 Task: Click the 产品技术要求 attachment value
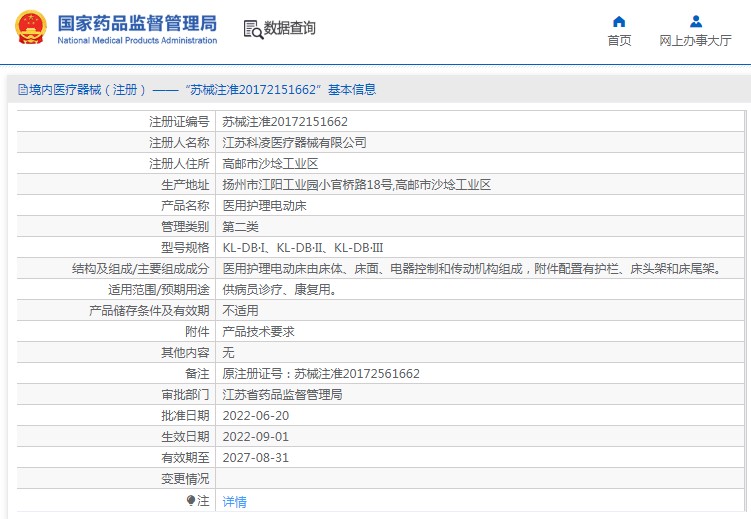point(258,332)
